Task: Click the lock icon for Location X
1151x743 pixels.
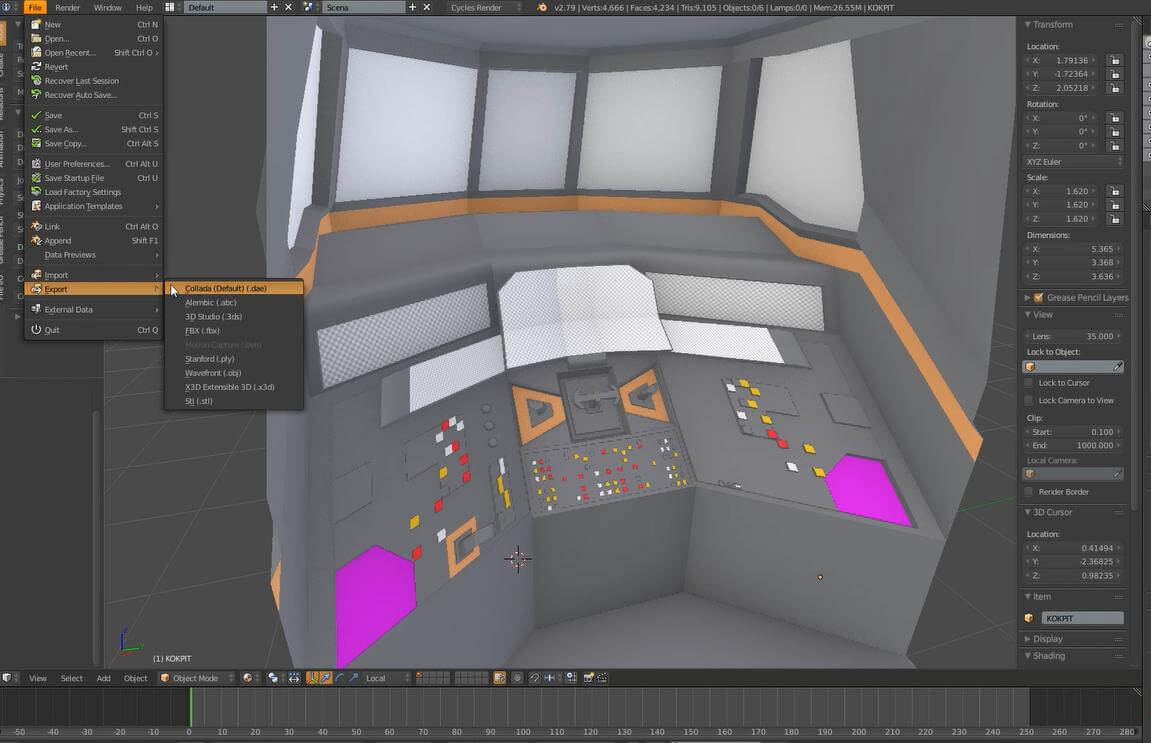Action: pyautogui.click(x=1114, y=60)
